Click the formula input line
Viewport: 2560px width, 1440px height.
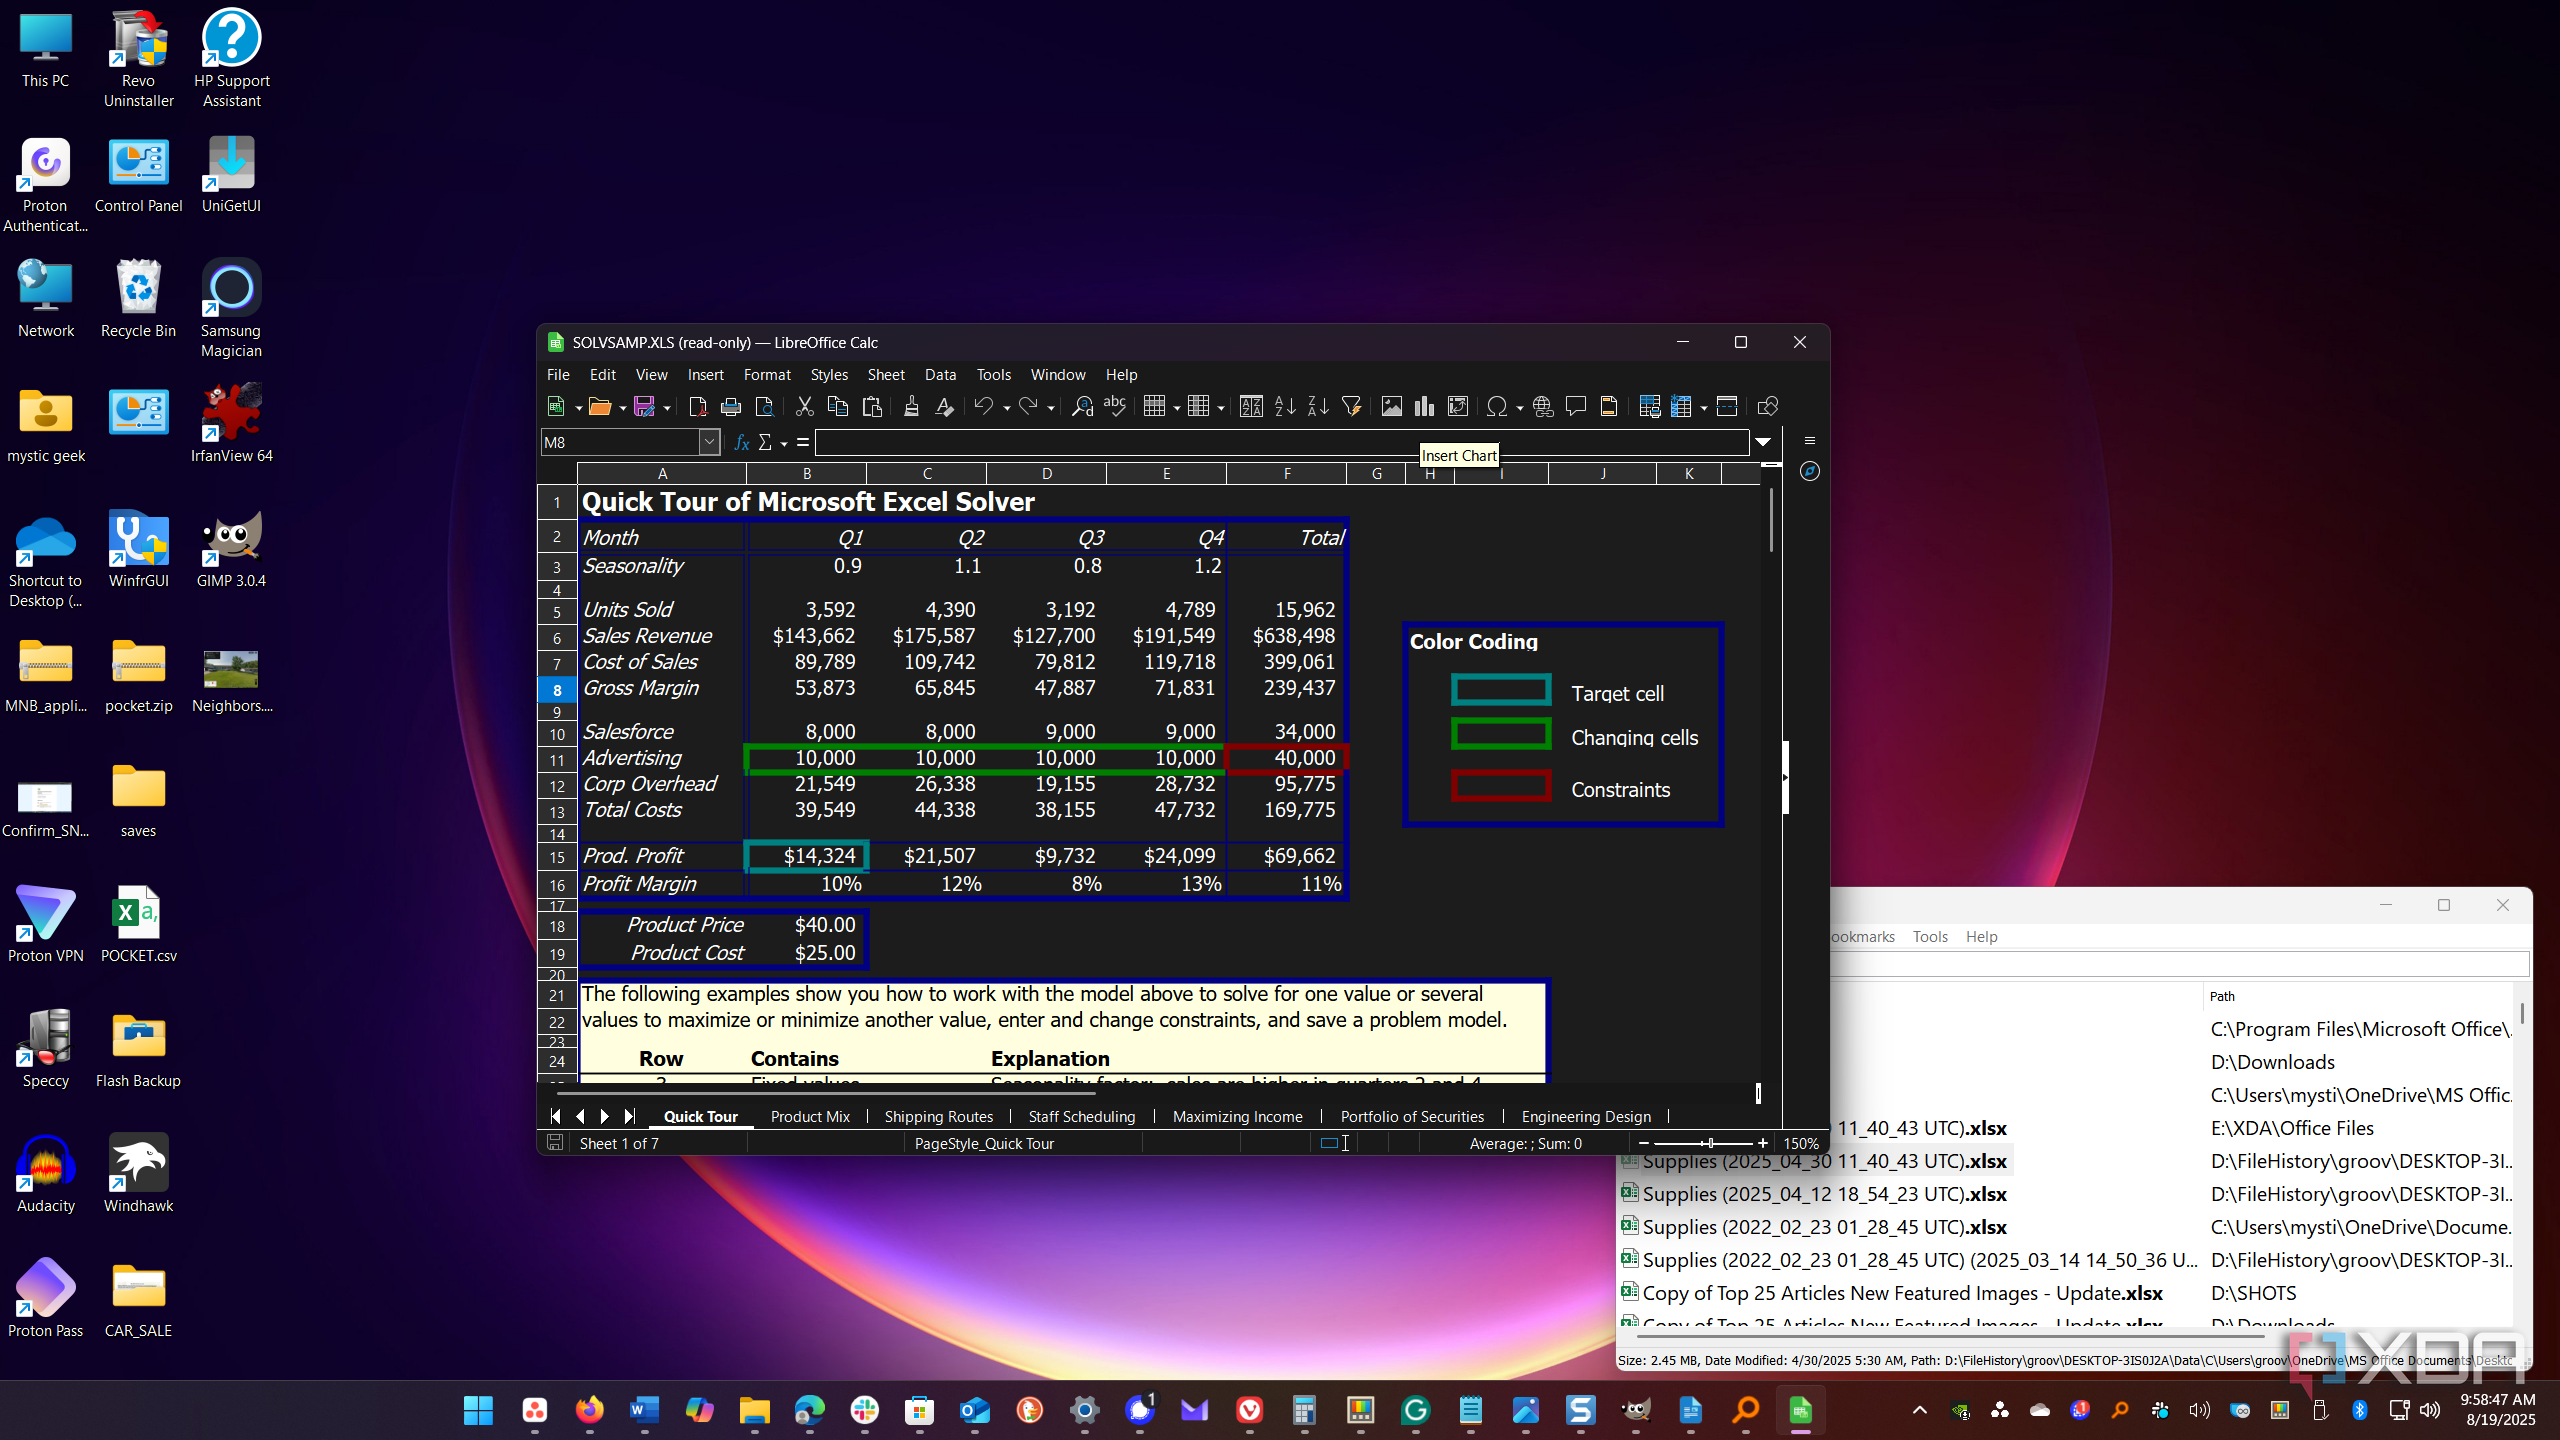pos(1282,443)
